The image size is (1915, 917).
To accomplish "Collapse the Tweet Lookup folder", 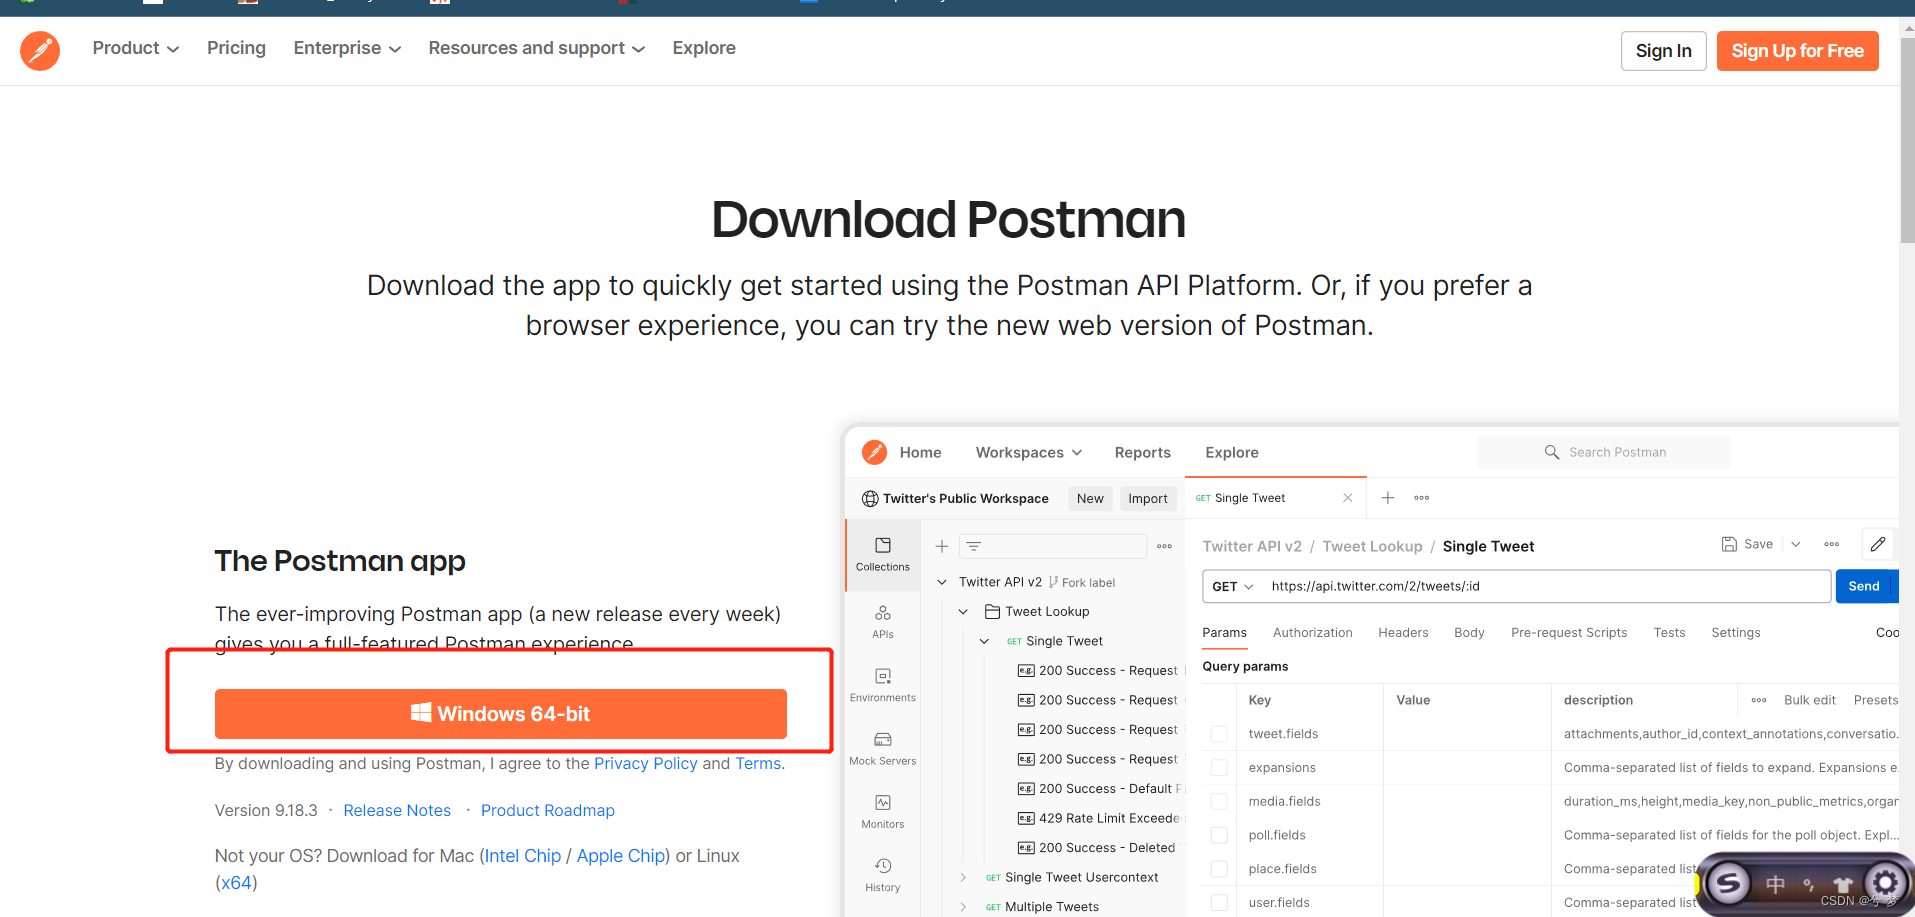I will pos(963,611).
